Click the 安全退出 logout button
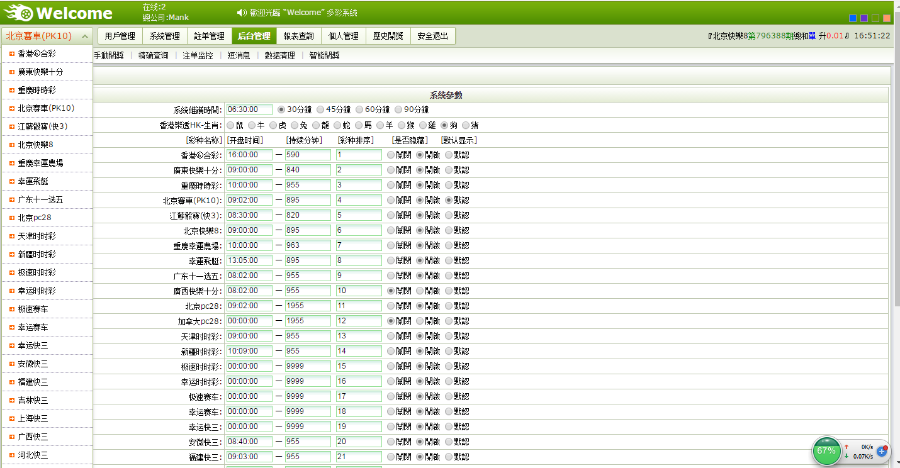The width and height of the screenshot is (900, 468). click(x=433, y=36)
